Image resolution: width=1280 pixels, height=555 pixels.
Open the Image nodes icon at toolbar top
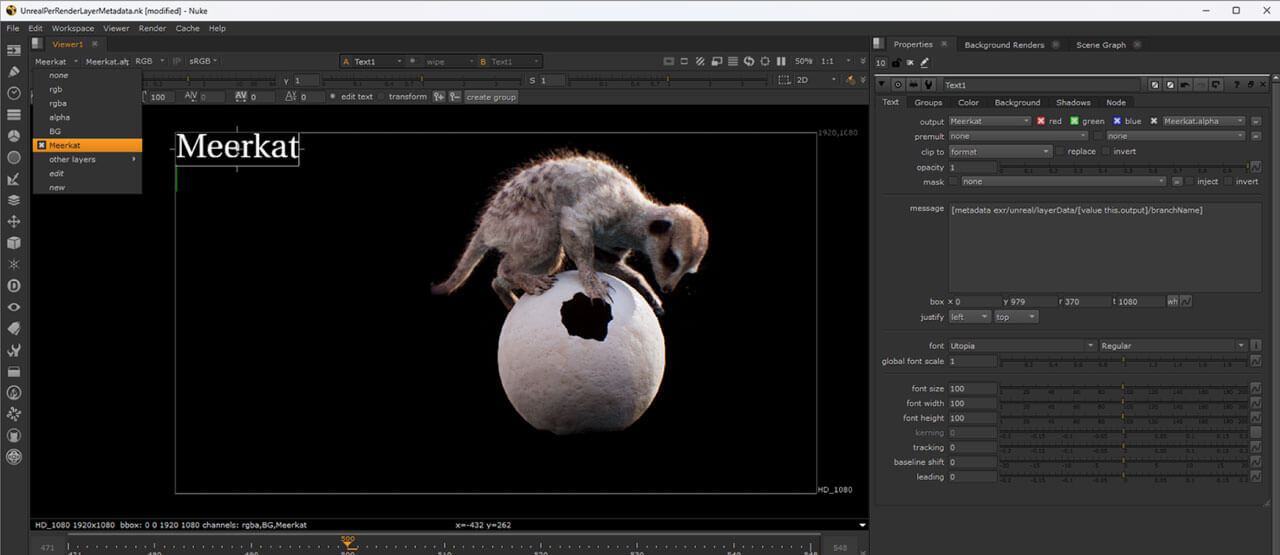[x=14, y=50]
